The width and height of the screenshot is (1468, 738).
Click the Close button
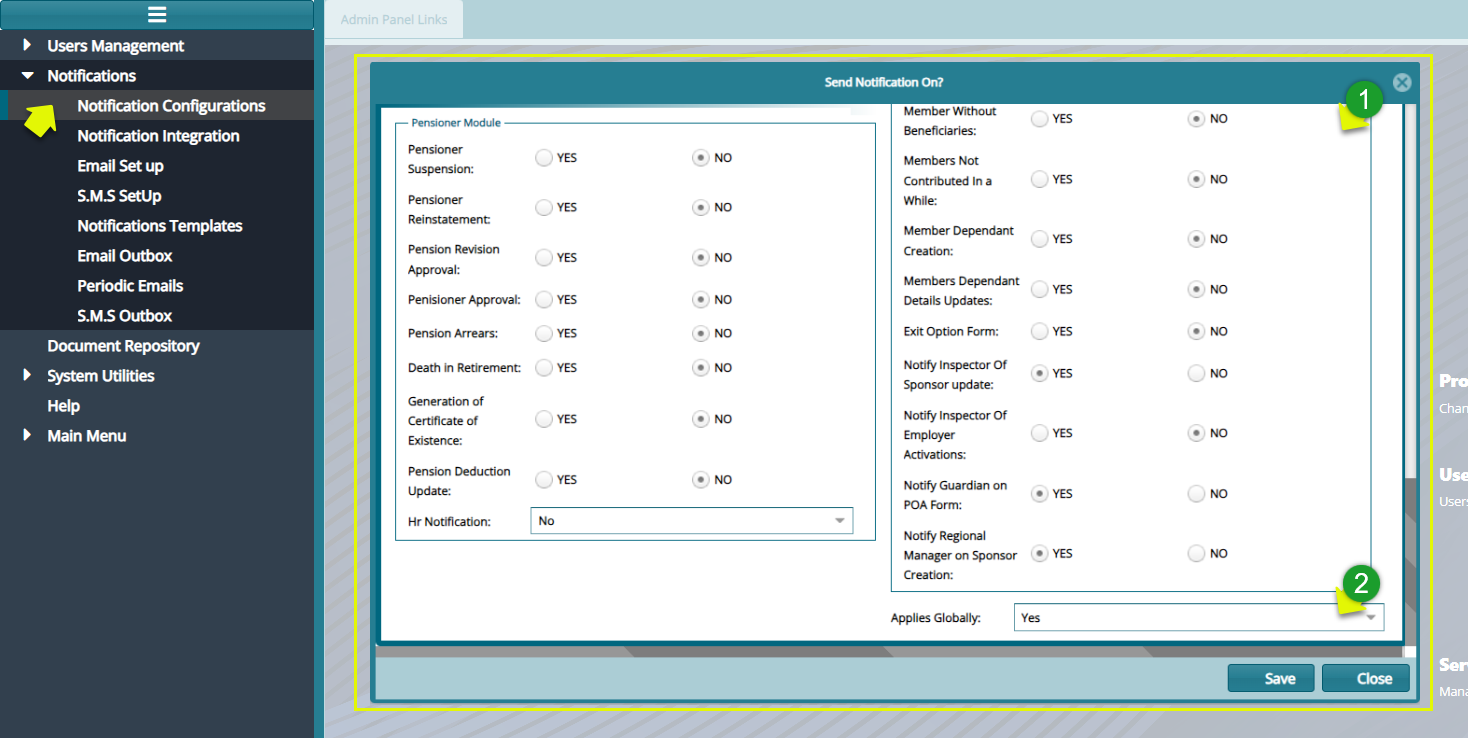tap(1366, 677)
